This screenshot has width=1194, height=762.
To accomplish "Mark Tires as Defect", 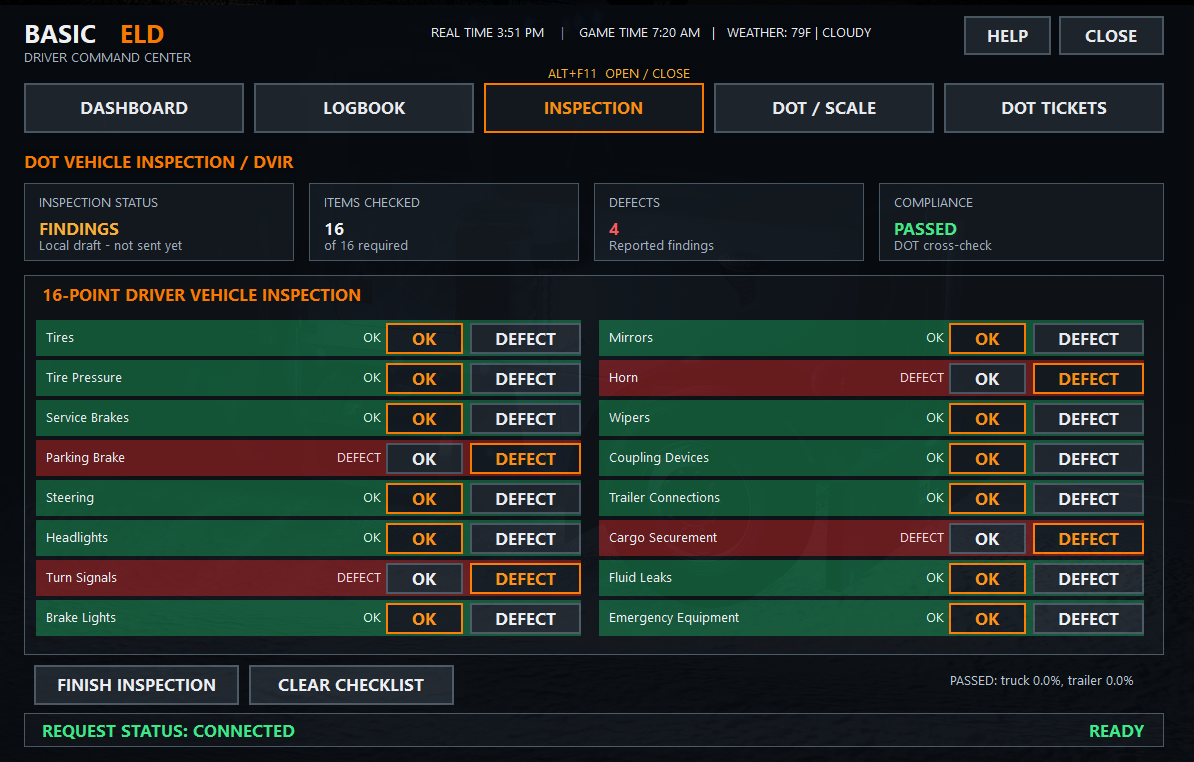I will point(525,339).
